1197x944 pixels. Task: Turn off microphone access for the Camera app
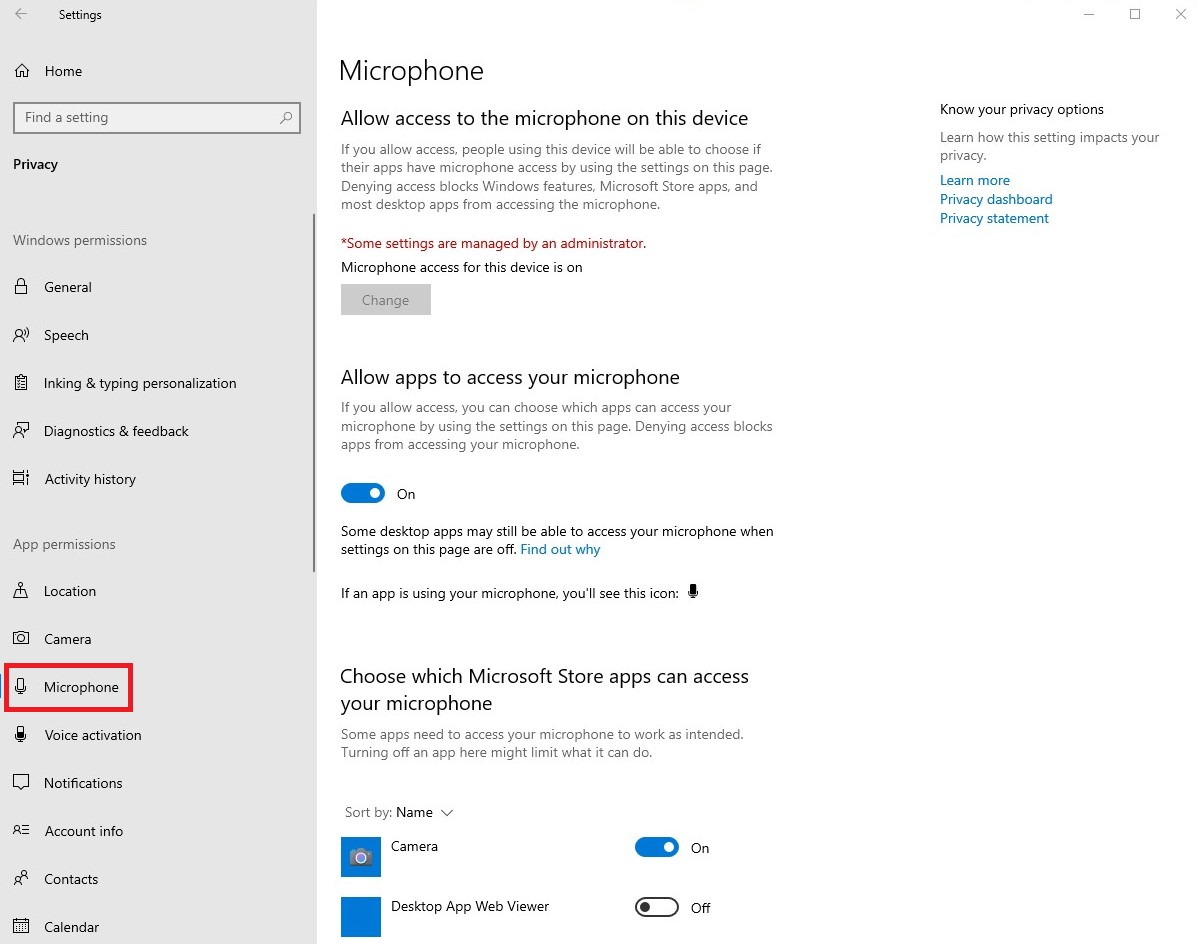(x=657, y=847)
